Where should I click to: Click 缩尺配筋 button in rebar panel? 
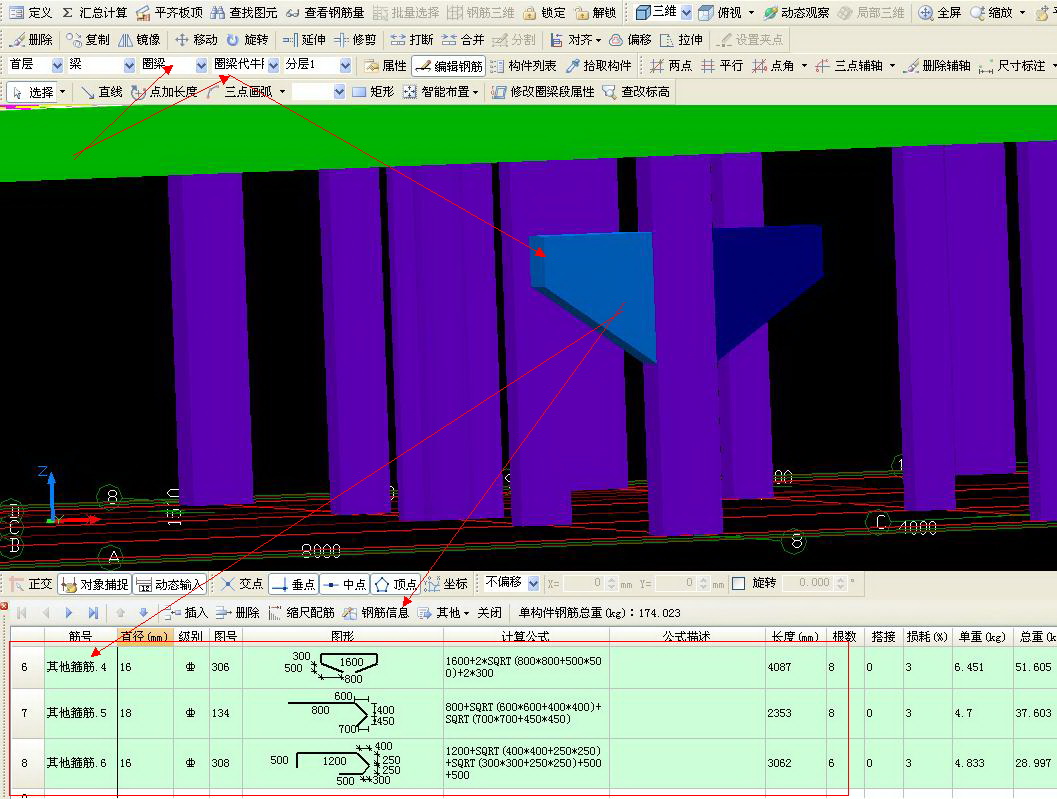pyautogui.click(x=301, y=613)
